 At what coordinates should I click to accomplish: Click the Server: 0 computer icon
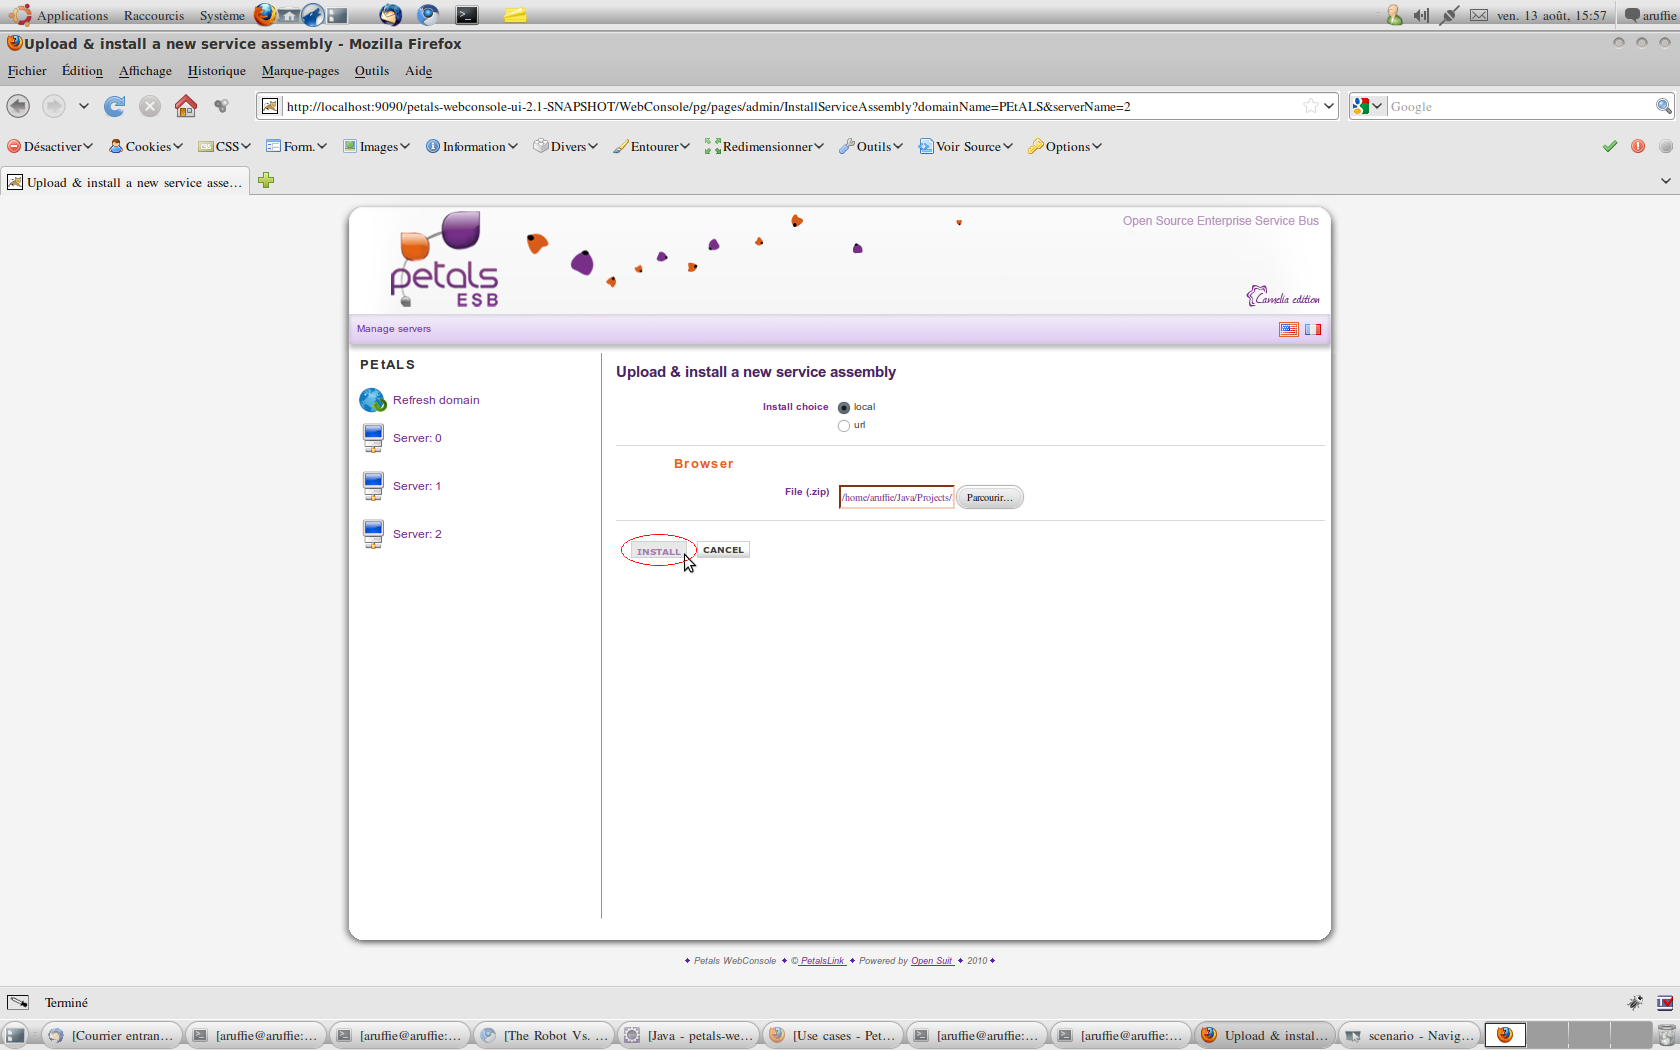[x=373, y=438]
